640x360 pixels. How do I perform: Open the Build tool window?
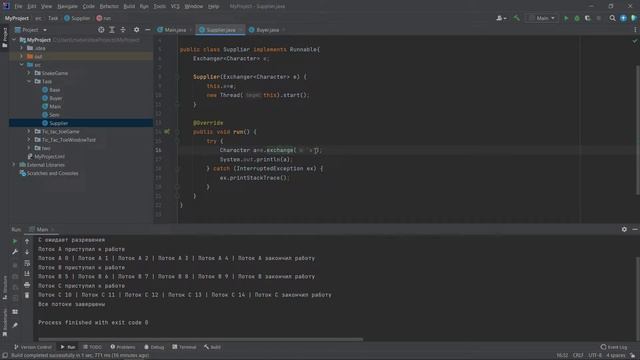tap(212, 347)
